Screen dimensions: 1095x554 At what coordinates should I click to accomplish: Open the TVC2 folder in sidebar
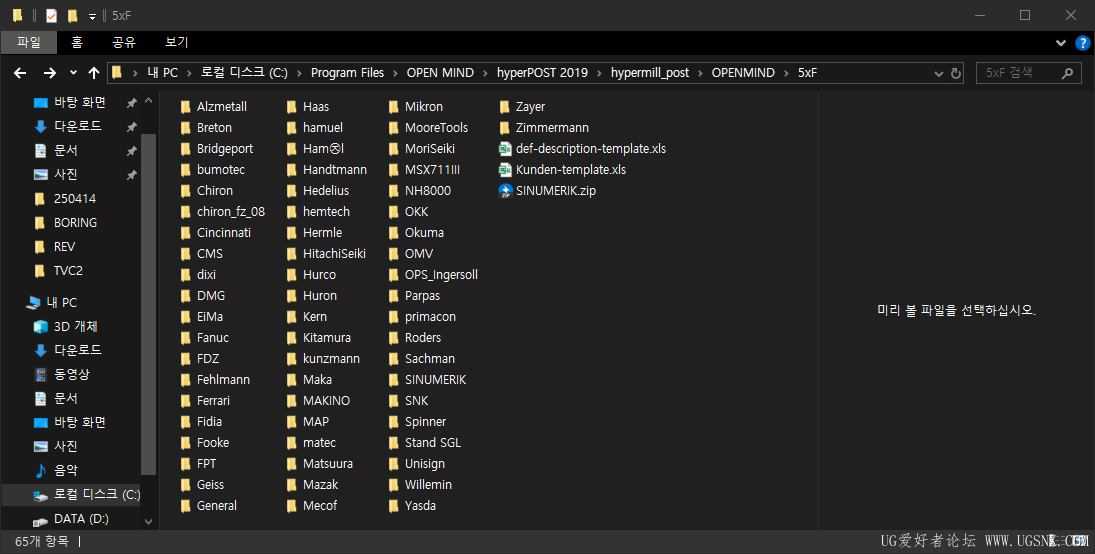[68, 270]
